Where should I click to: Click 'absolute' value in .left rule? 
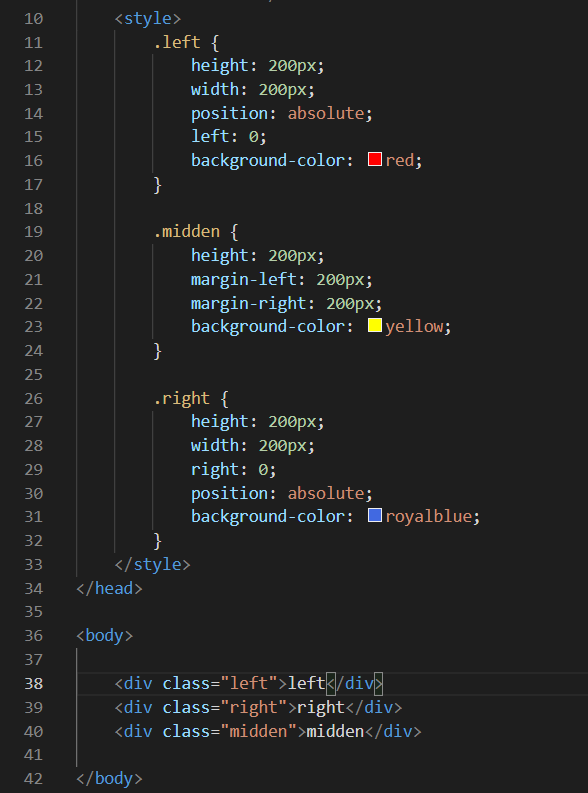point(326,113)
